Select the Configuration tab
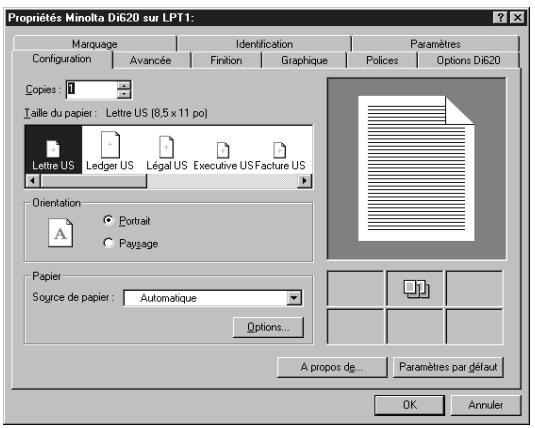Viewport: 535px width, 428px height. (62, 59)
